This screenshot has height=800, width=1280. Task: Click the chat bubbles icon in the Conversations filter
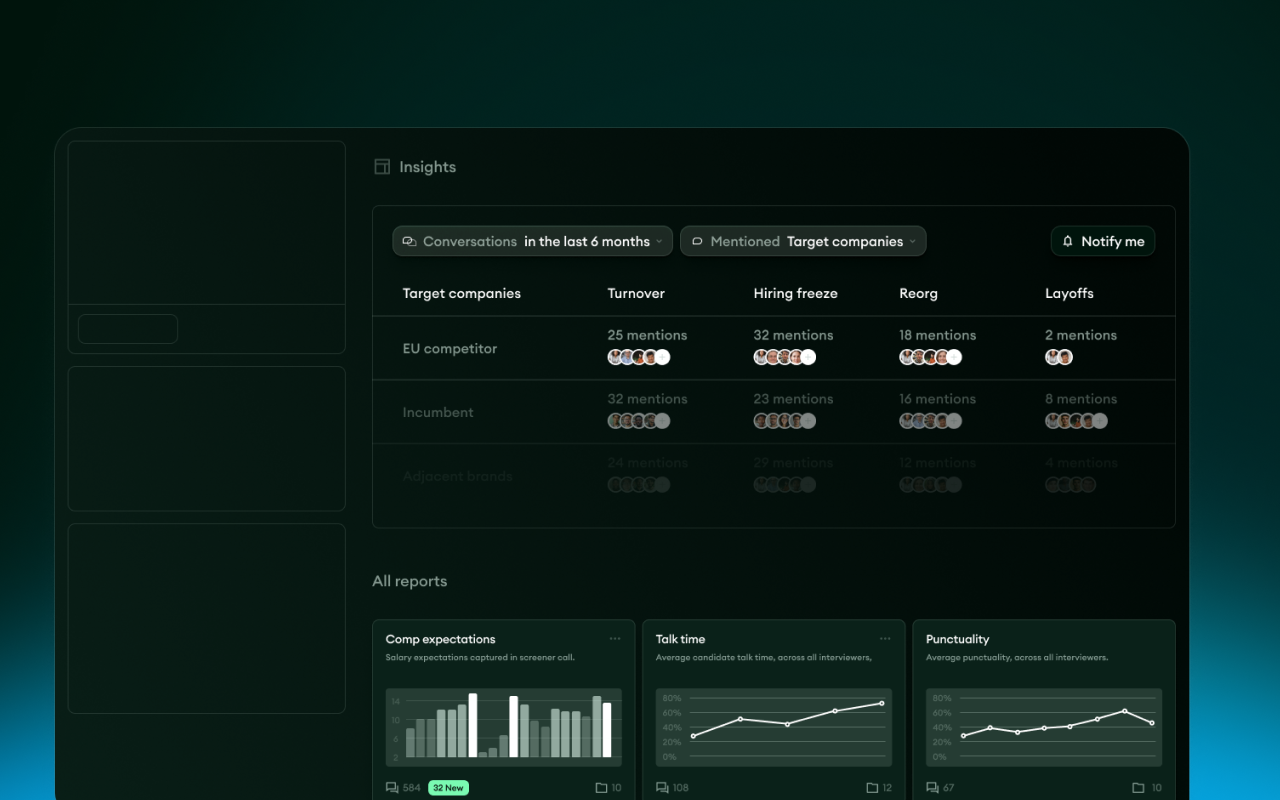click(x=409, y=241)
